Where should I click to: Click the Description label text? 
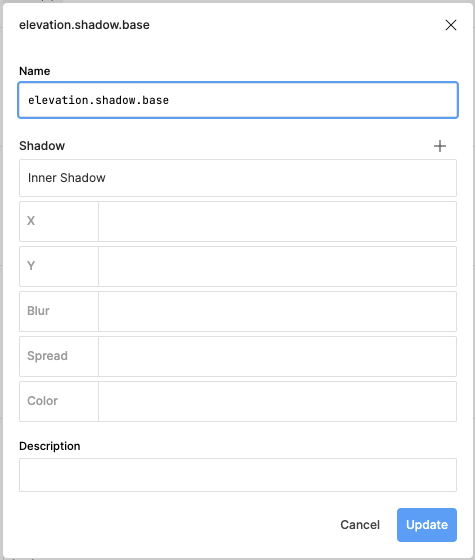(x=50, y=446)
